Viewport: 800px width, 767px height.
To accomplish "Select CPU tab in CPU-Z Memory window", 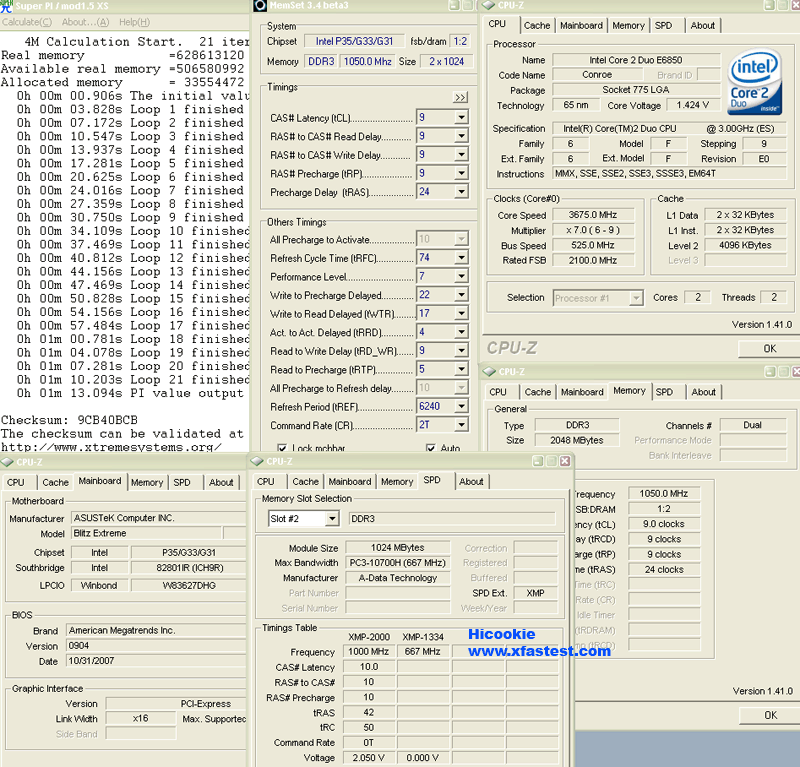I will (498, 392).
